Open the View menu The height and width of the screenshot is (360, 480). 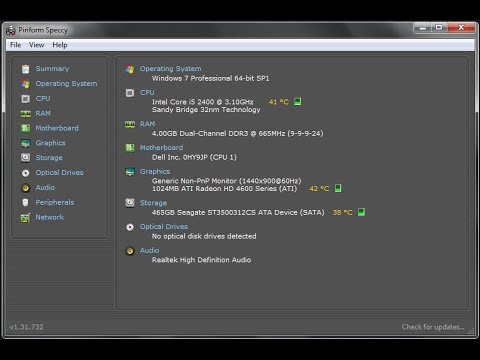37,45
